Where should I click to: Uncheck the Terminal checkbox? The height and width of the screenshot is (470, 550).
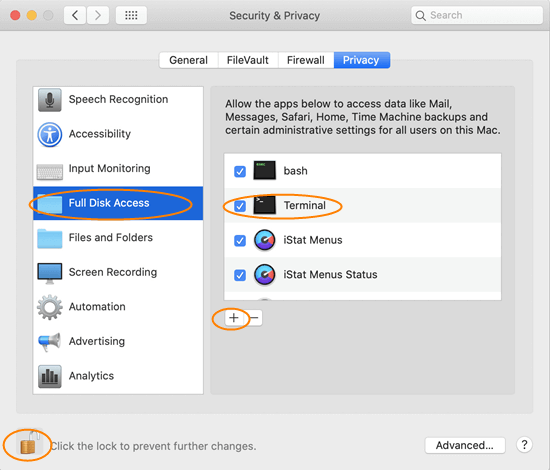tap(240, 206)
